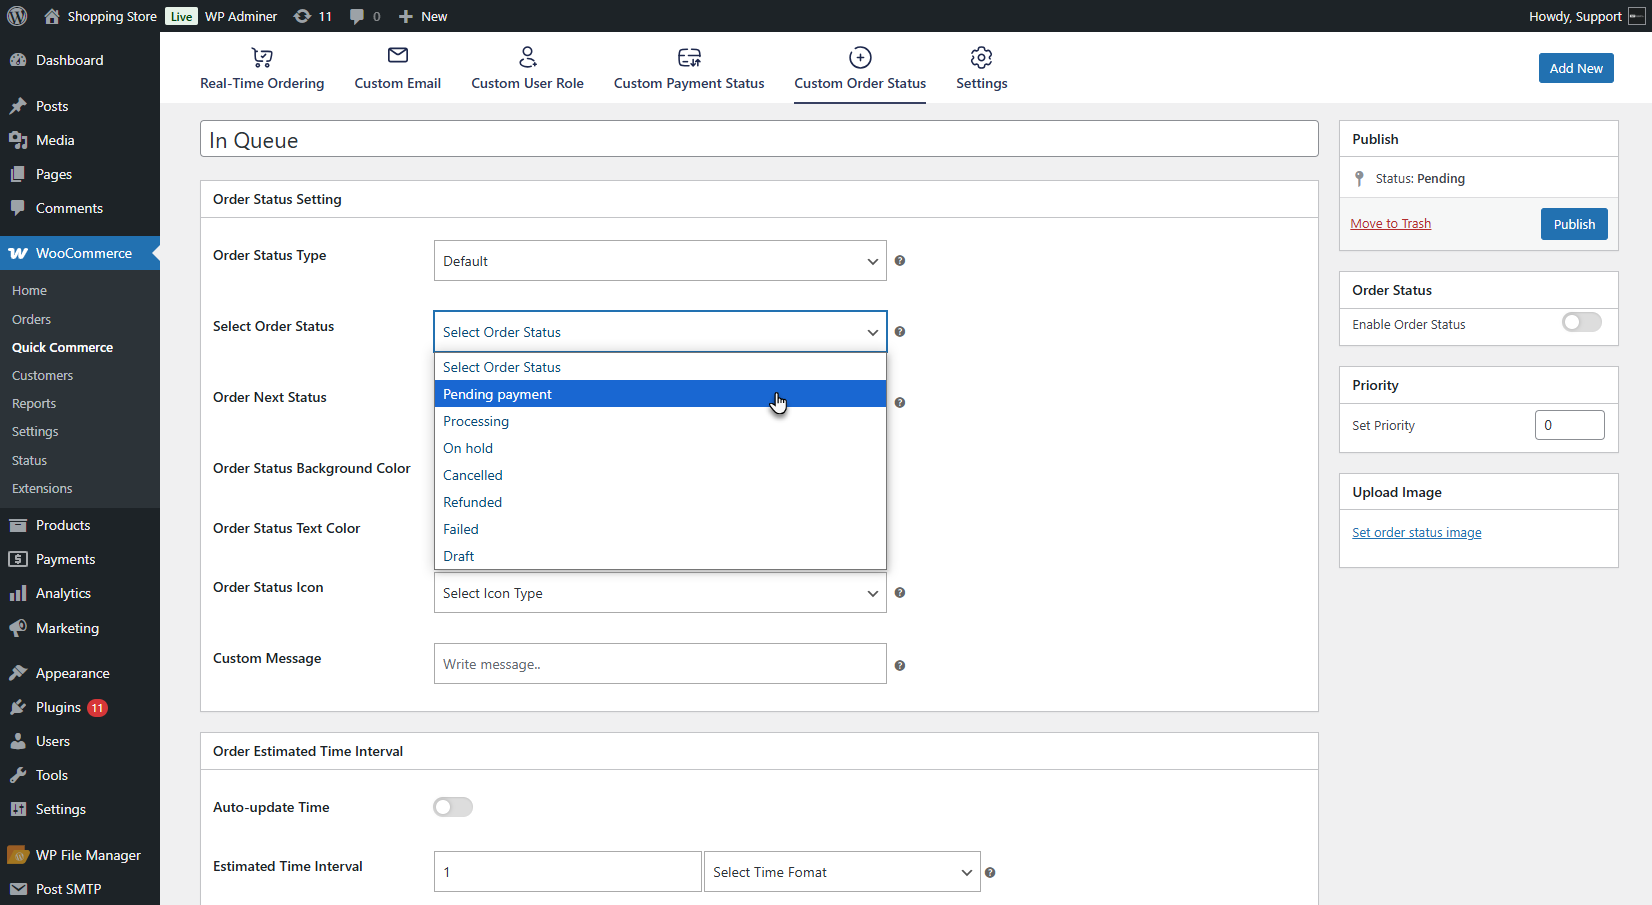Open the Real-Time Ordering cart icon

262,58
